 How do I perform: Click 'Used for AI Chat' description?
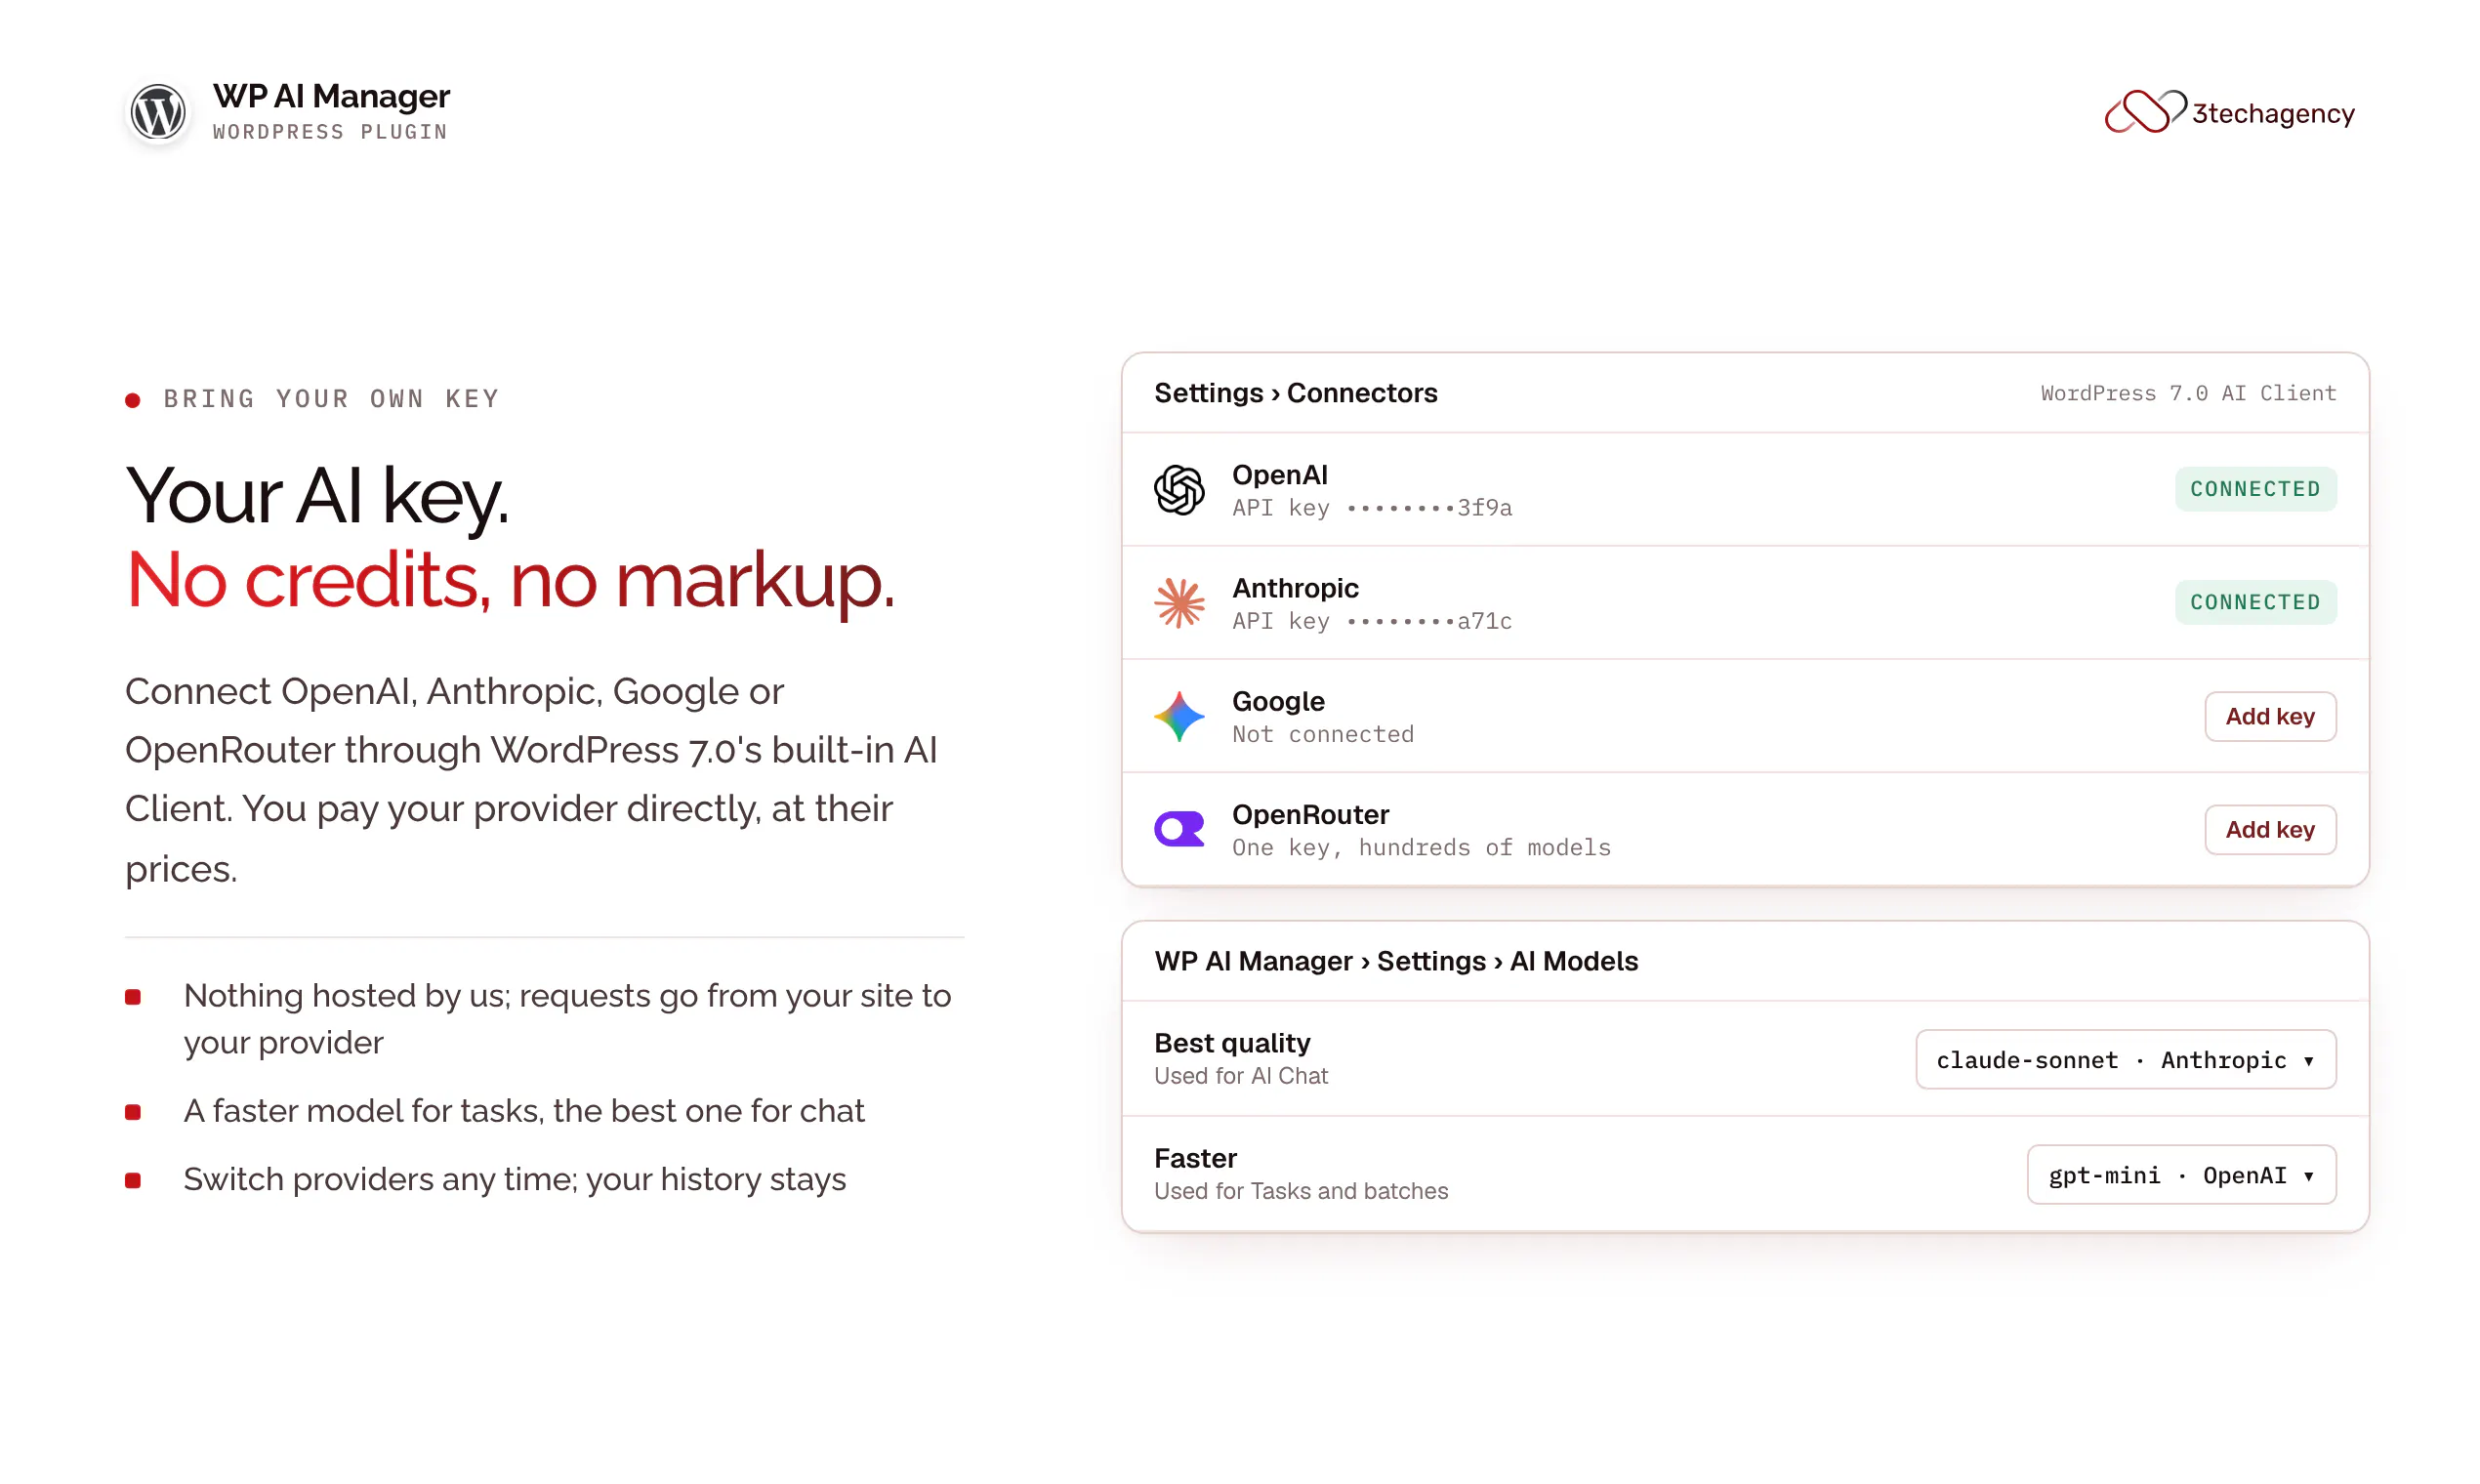pyautogui.click(x=1241, y=1075)
